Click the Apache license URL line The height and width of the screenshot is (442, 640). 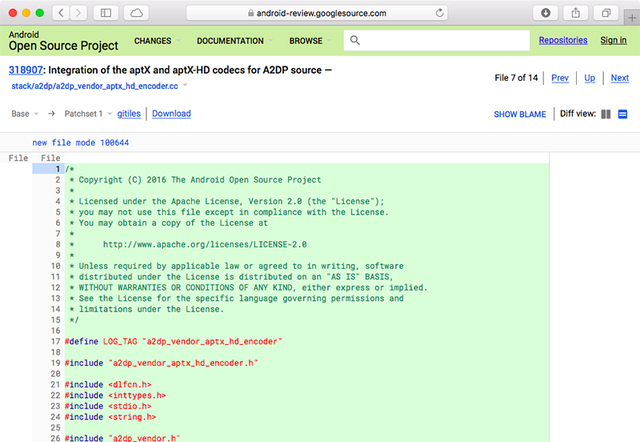[204, 244]
